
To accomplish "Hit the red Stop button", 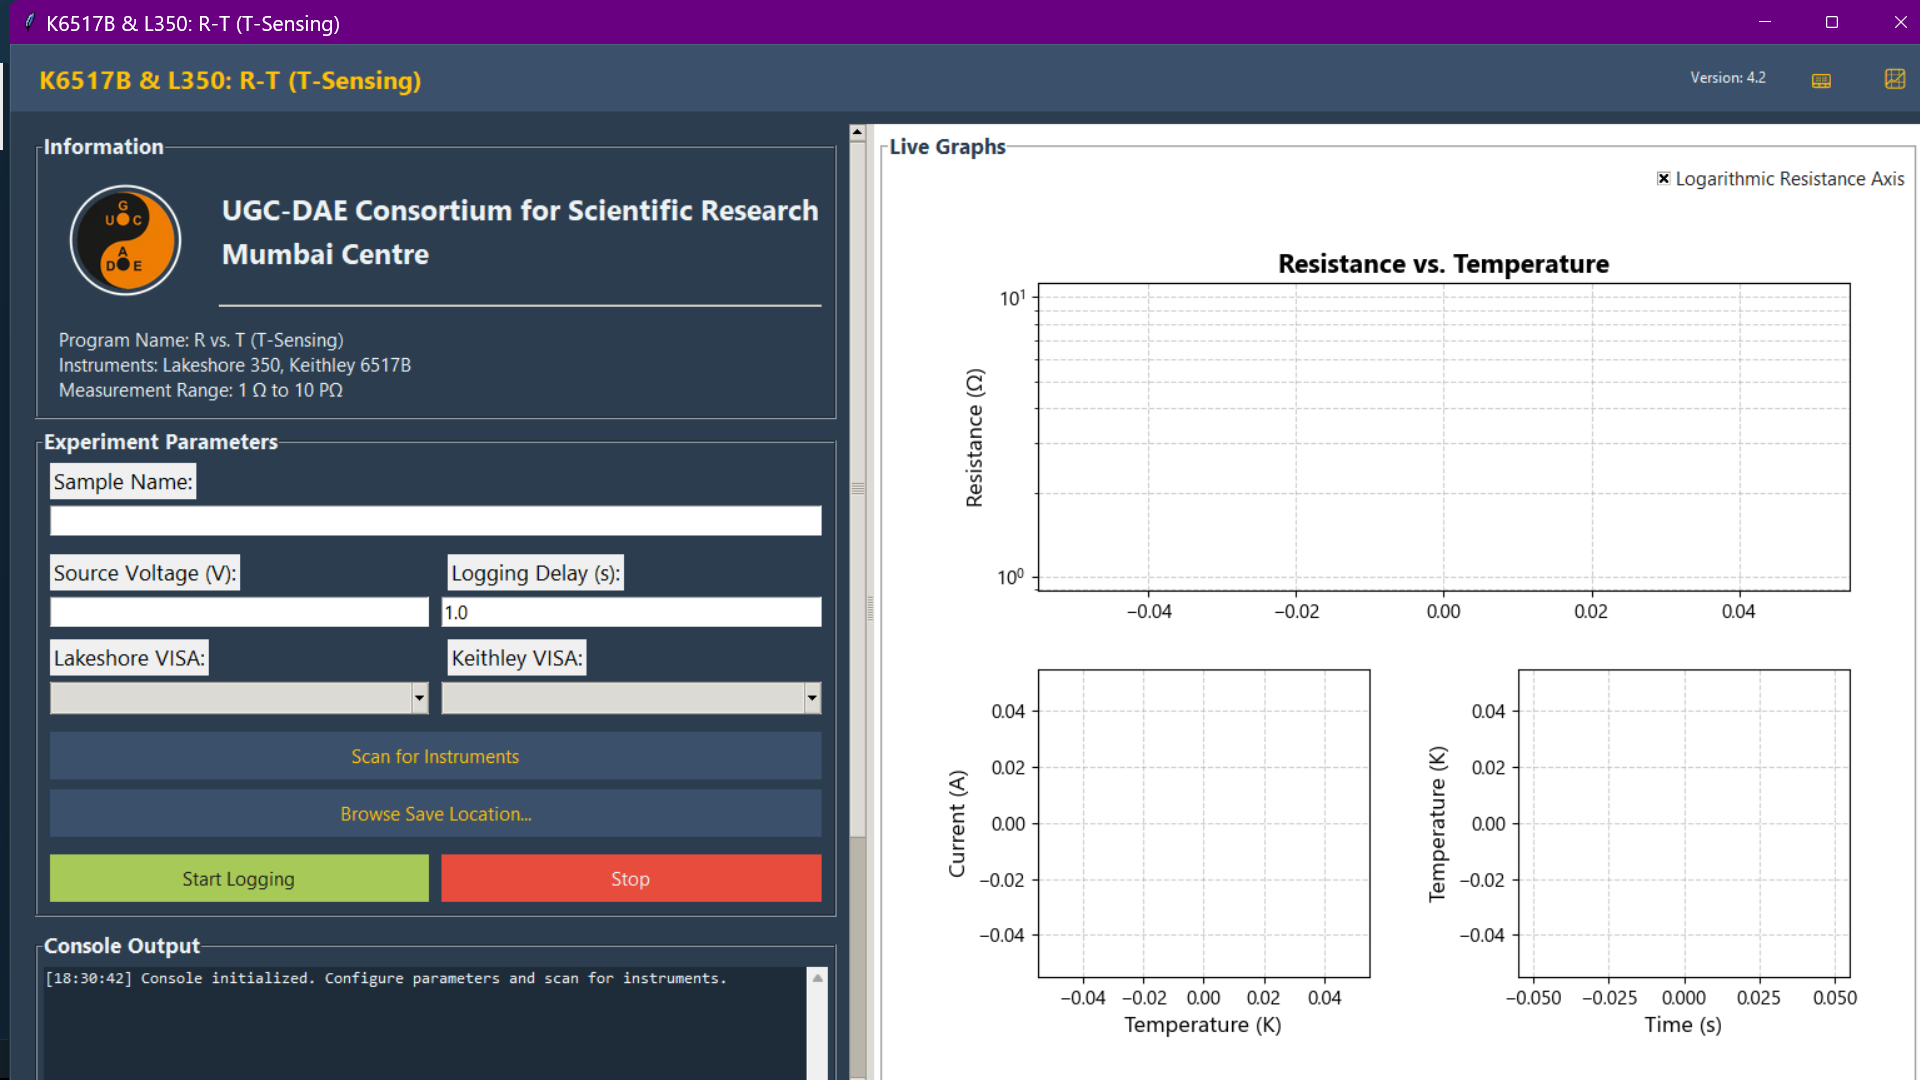I will pos(630,878).
